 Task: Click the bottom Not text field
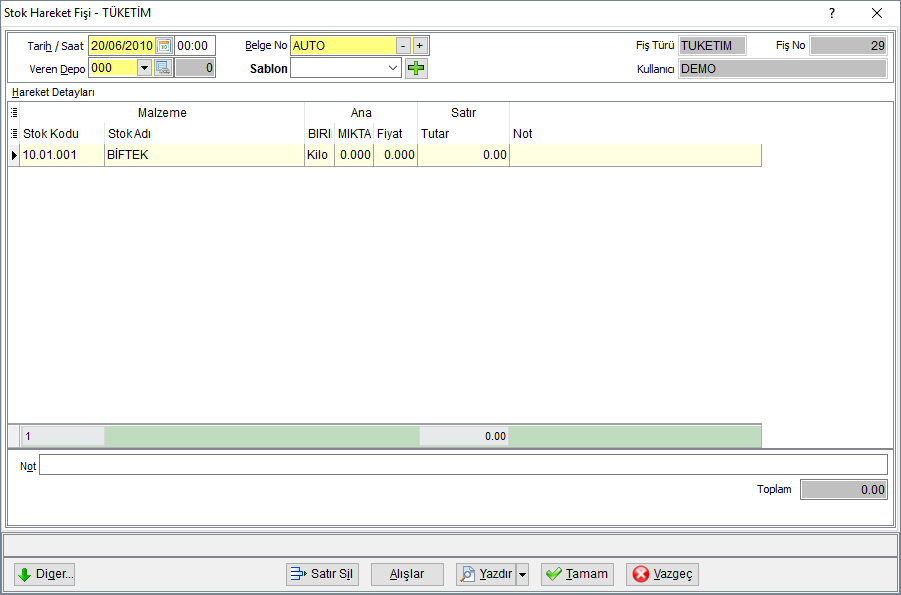point(463,465)
